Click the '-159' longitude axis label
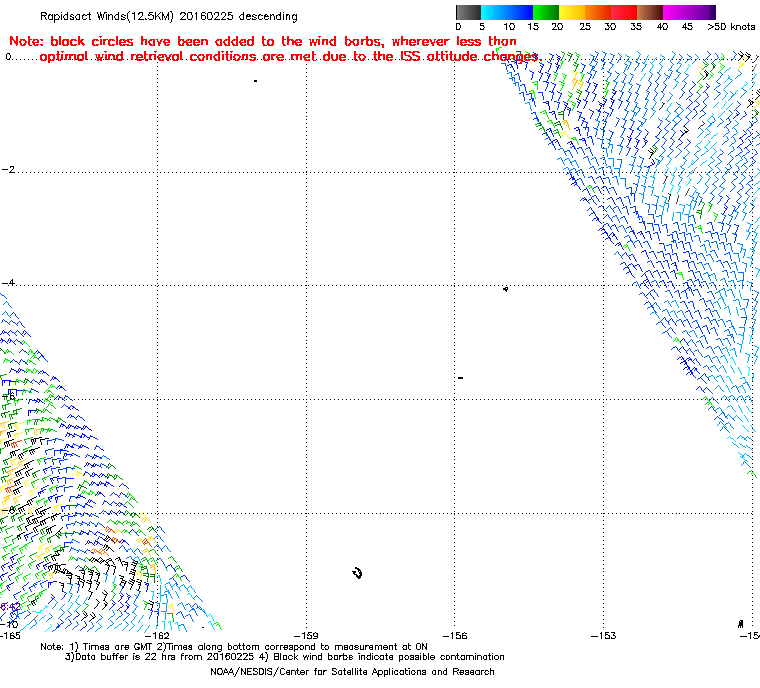760x688 pixels. click(x=306, y=636)
